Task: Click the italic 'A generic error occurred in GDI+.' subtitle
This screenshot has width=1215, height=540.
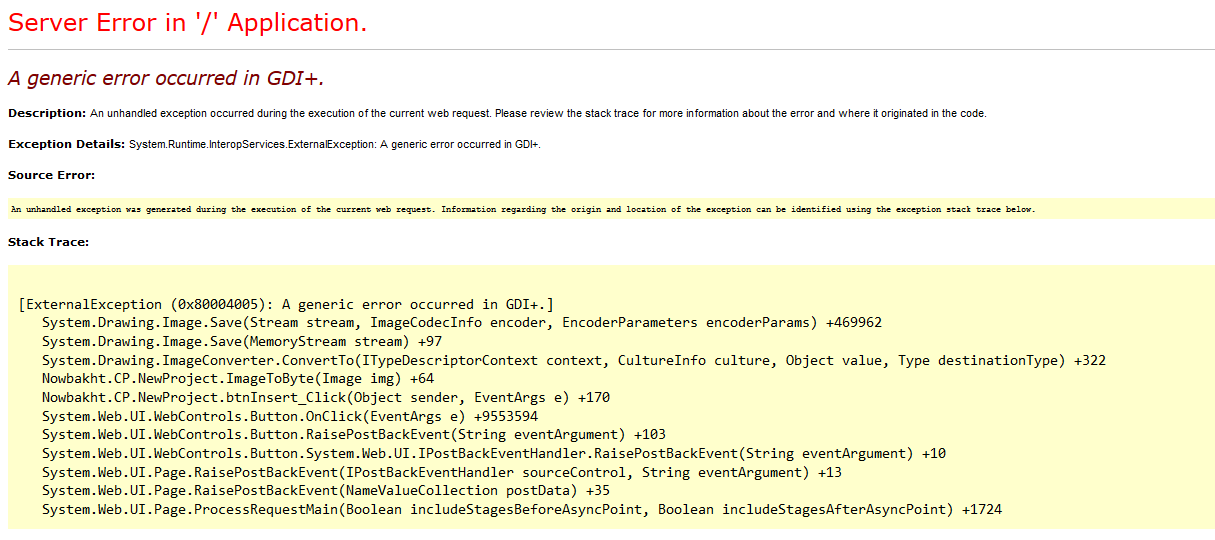Action: coord(166,78)
